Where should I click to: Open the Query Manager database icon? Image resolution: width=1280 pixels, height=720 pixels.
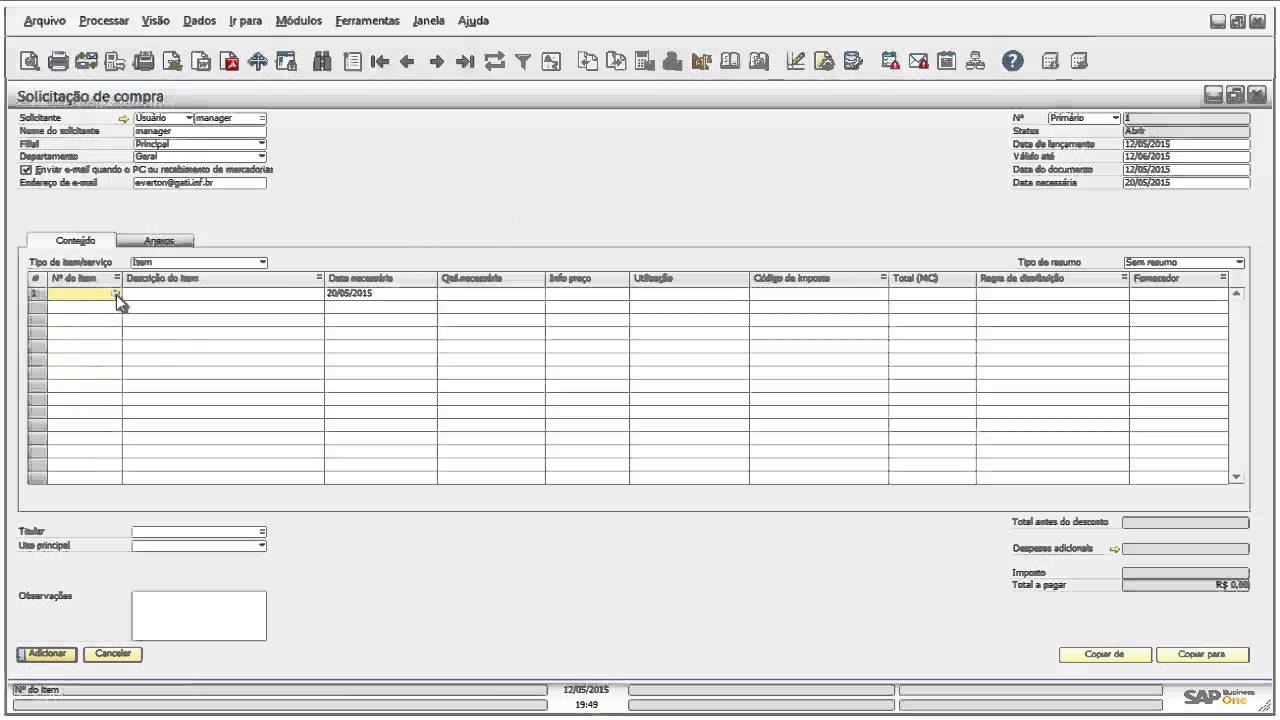pyautogui.click(x=853, y=61)
